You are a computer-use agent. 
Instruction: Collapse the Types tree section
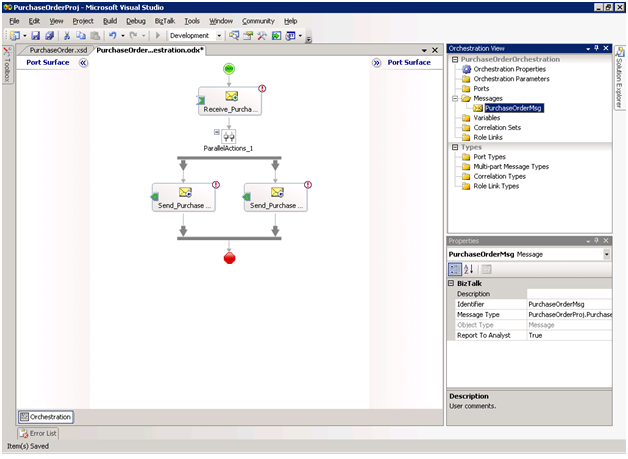point(455,147)
